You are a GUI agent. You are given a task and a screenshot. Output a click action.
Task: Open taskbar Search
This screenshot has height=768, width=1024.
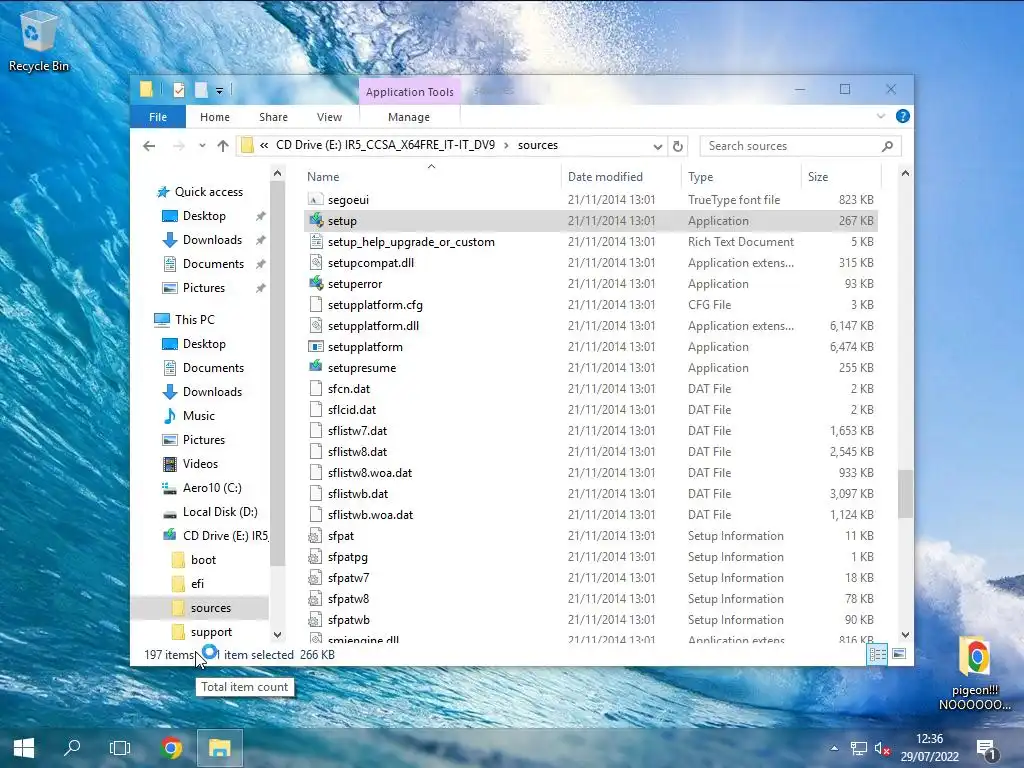72,748
